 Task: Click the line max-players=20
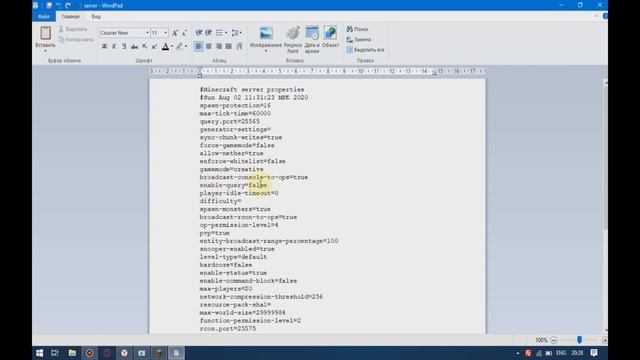[x=226, y=289]
